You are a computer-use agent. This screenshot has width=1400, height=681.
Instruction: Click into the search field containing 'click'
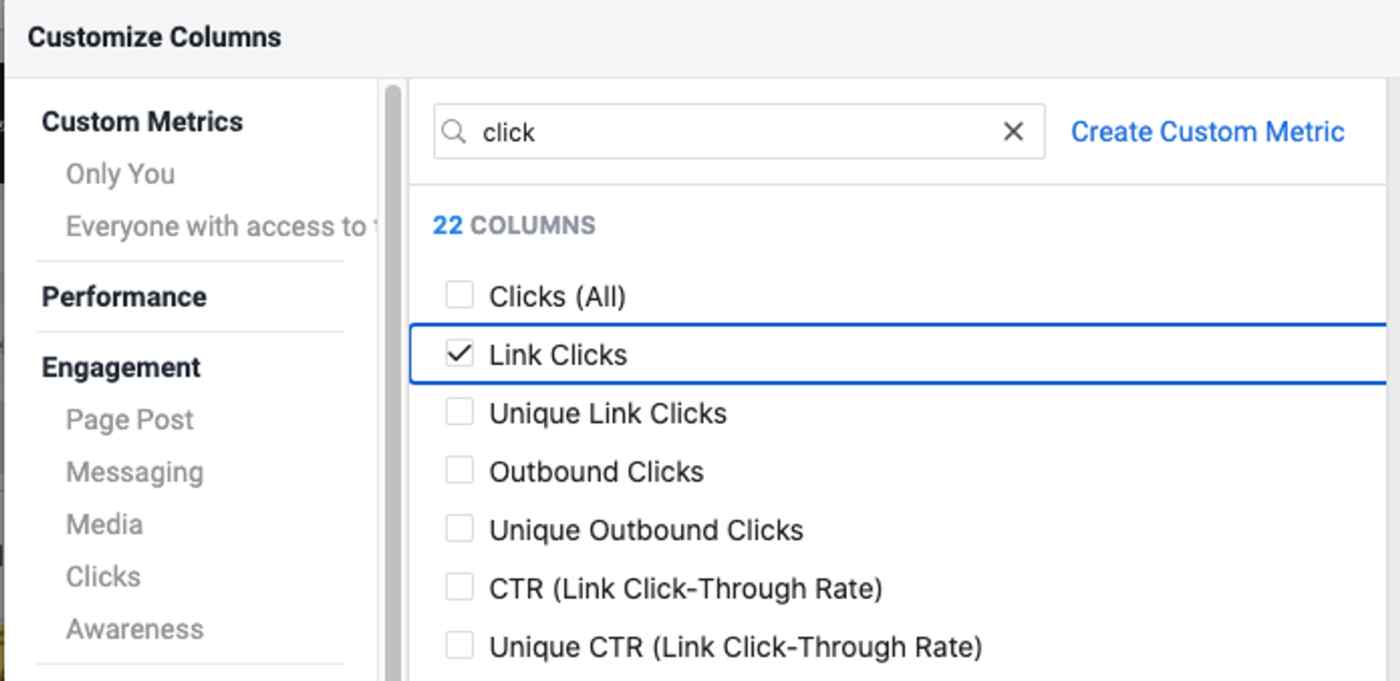tap(739, 132)
